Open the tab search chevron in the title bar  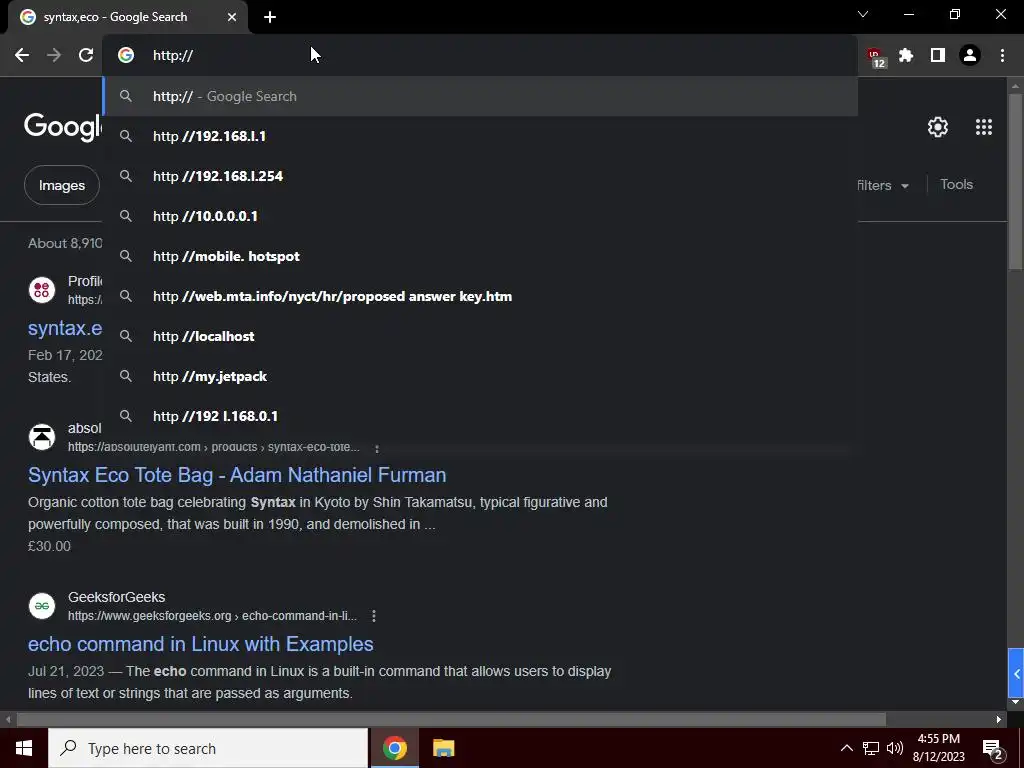(x=863, y=14)
